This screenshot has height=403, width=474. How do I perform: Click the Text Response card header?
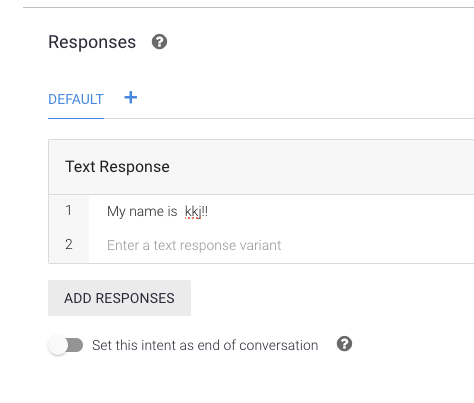point(261,167)
